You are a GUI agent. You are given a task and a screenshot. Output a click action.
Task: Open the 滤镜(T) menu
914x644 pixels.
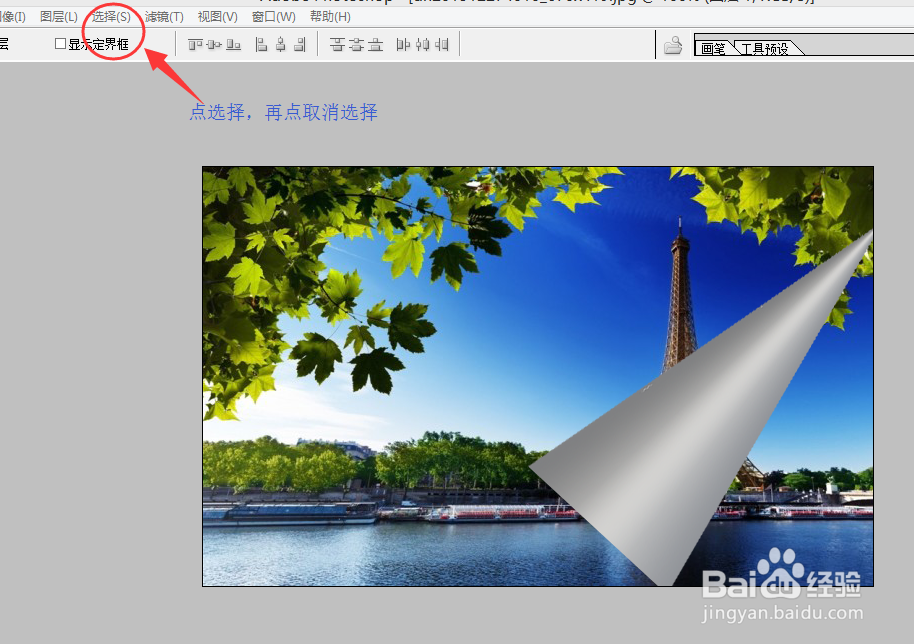coord(164,17)
